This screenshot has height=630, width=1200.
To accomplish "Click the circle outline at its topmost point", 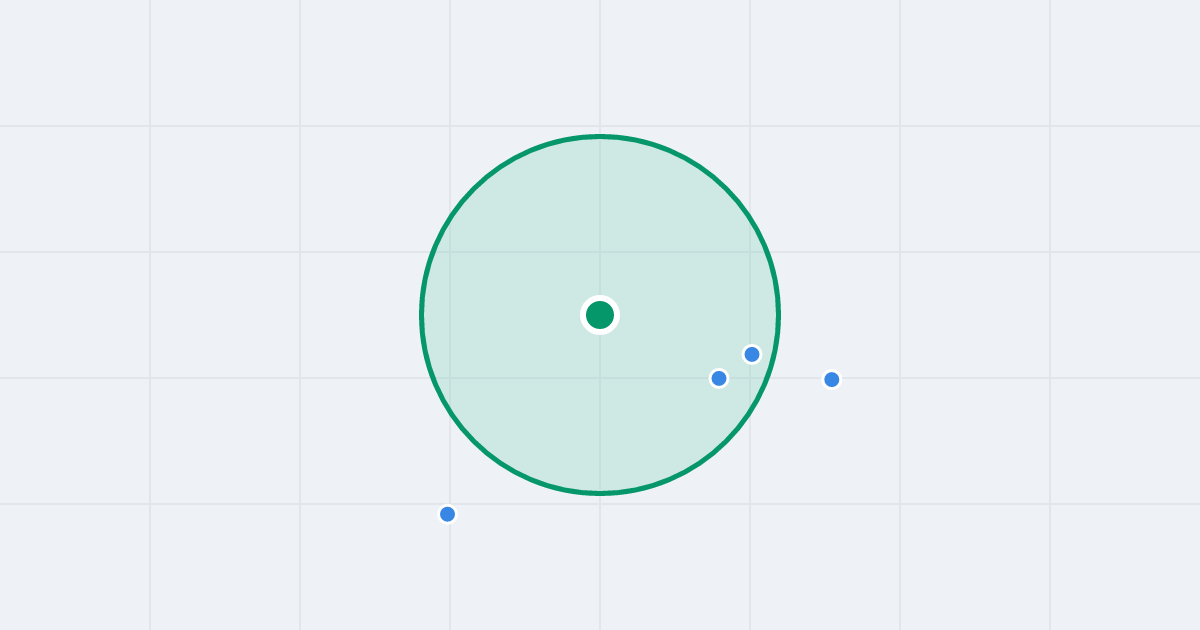I will coord(600,136).
